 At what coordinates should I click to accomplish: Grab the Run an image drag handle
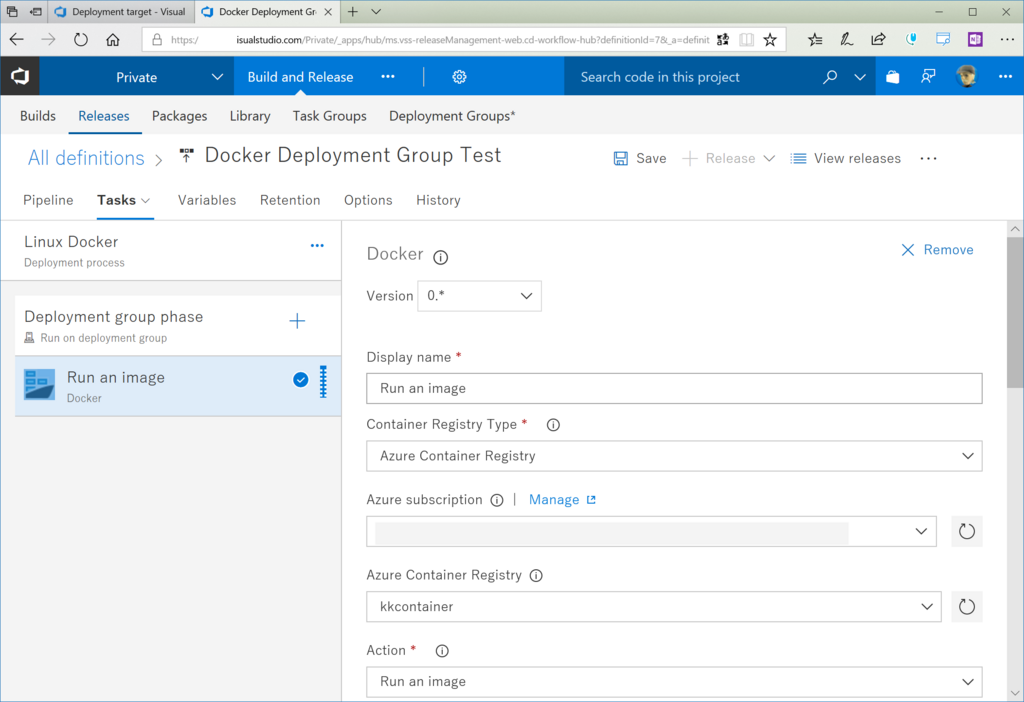323,382
